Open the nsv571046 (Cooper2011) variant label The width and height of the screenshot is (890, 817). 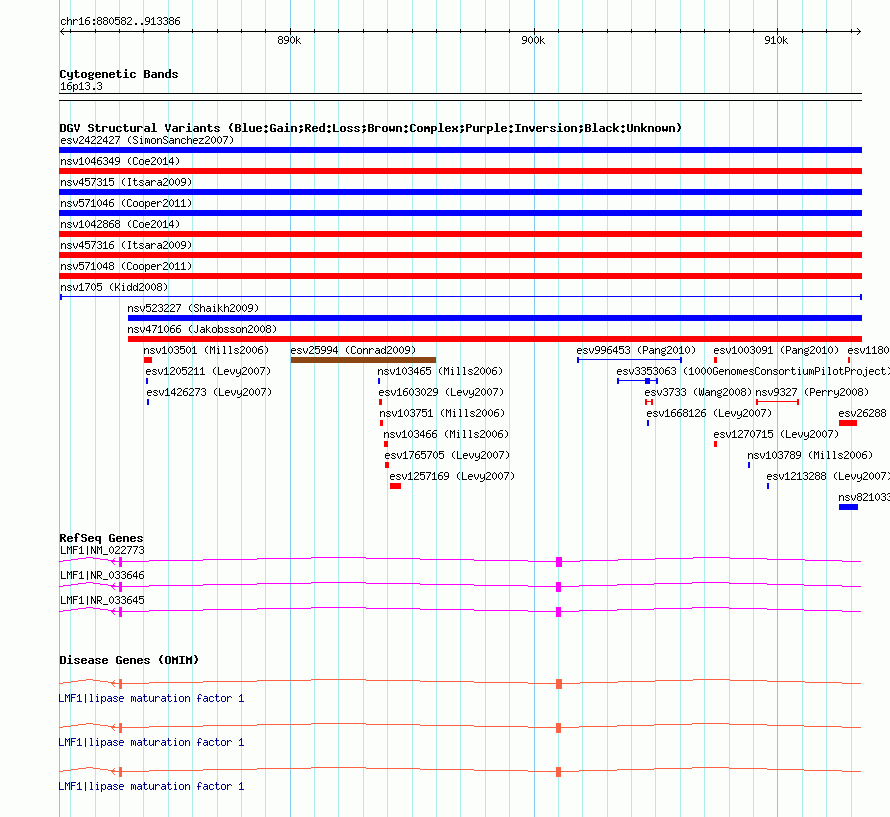126,203
